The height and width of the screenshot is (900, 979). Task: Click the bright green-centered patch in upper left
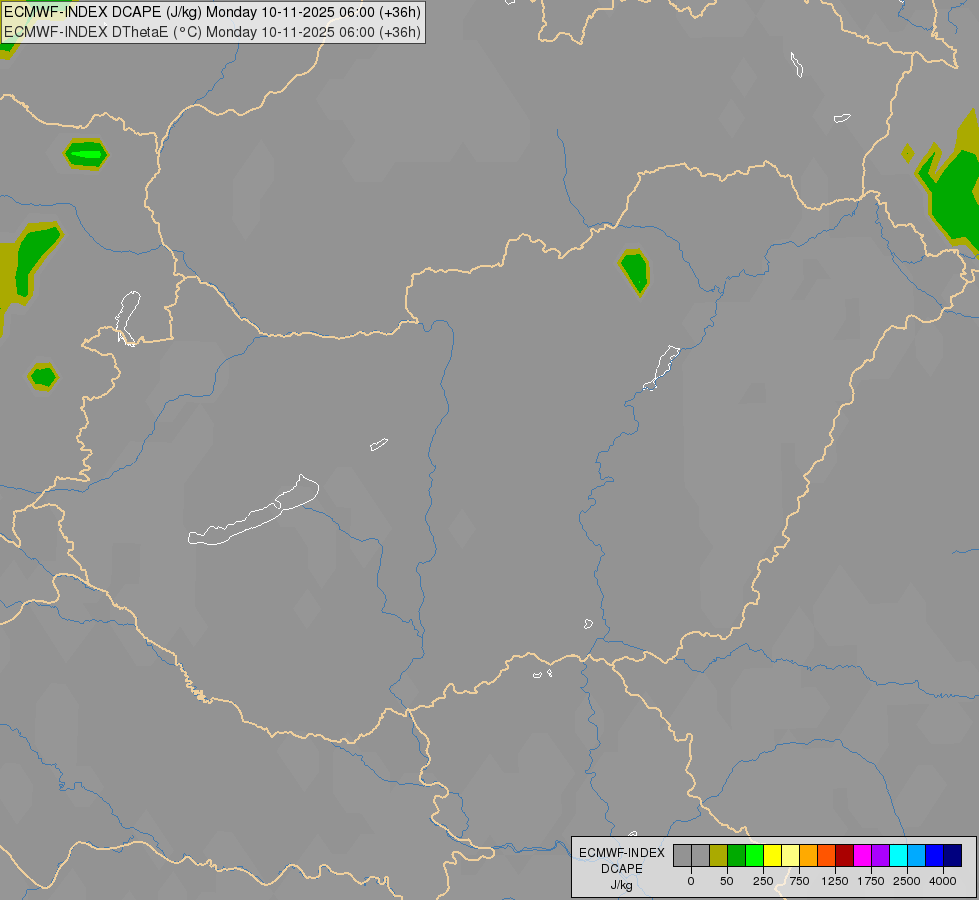pos(86,154)
